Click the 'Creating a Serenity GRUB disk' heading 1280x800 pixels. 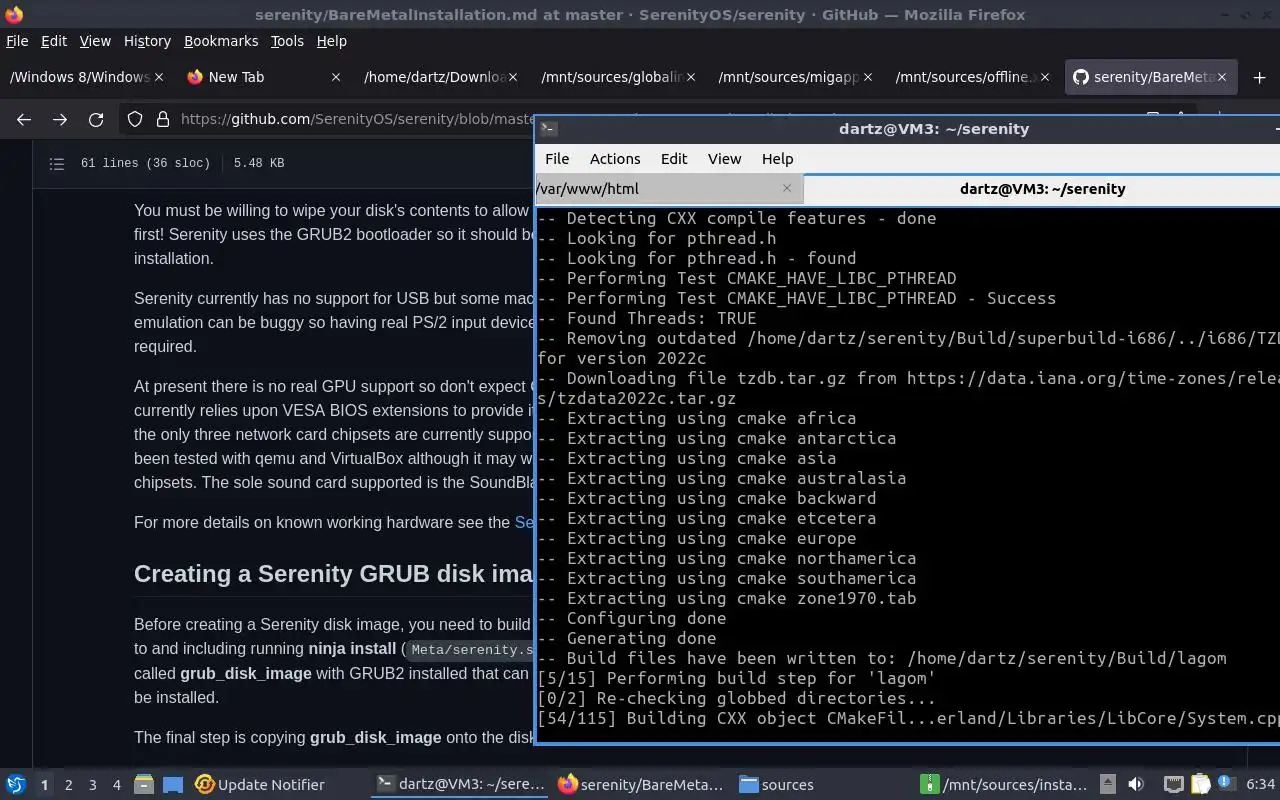click(x=335, y=574)
